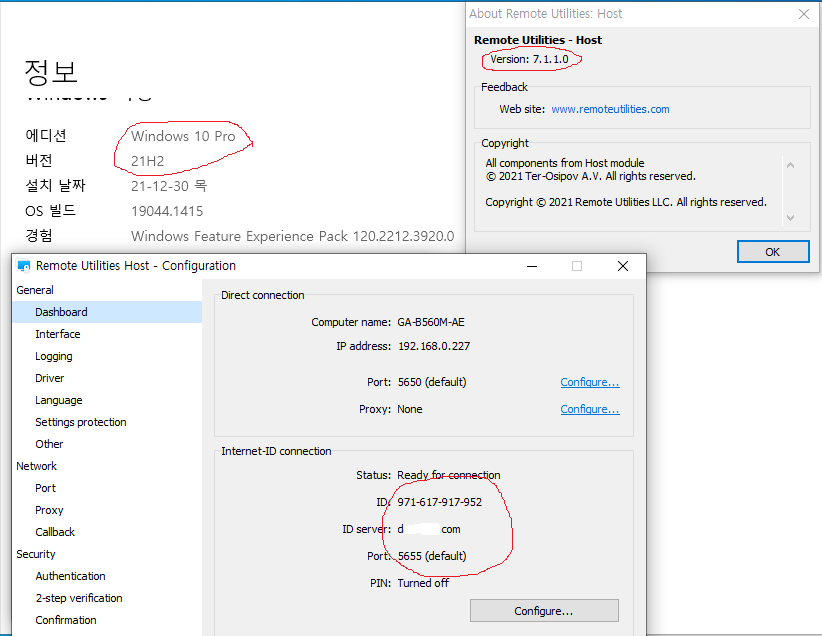This screenshot has width=822, height=636.
Task: Select Dashboard in the settings tree
Action: [x=61, y=312]
